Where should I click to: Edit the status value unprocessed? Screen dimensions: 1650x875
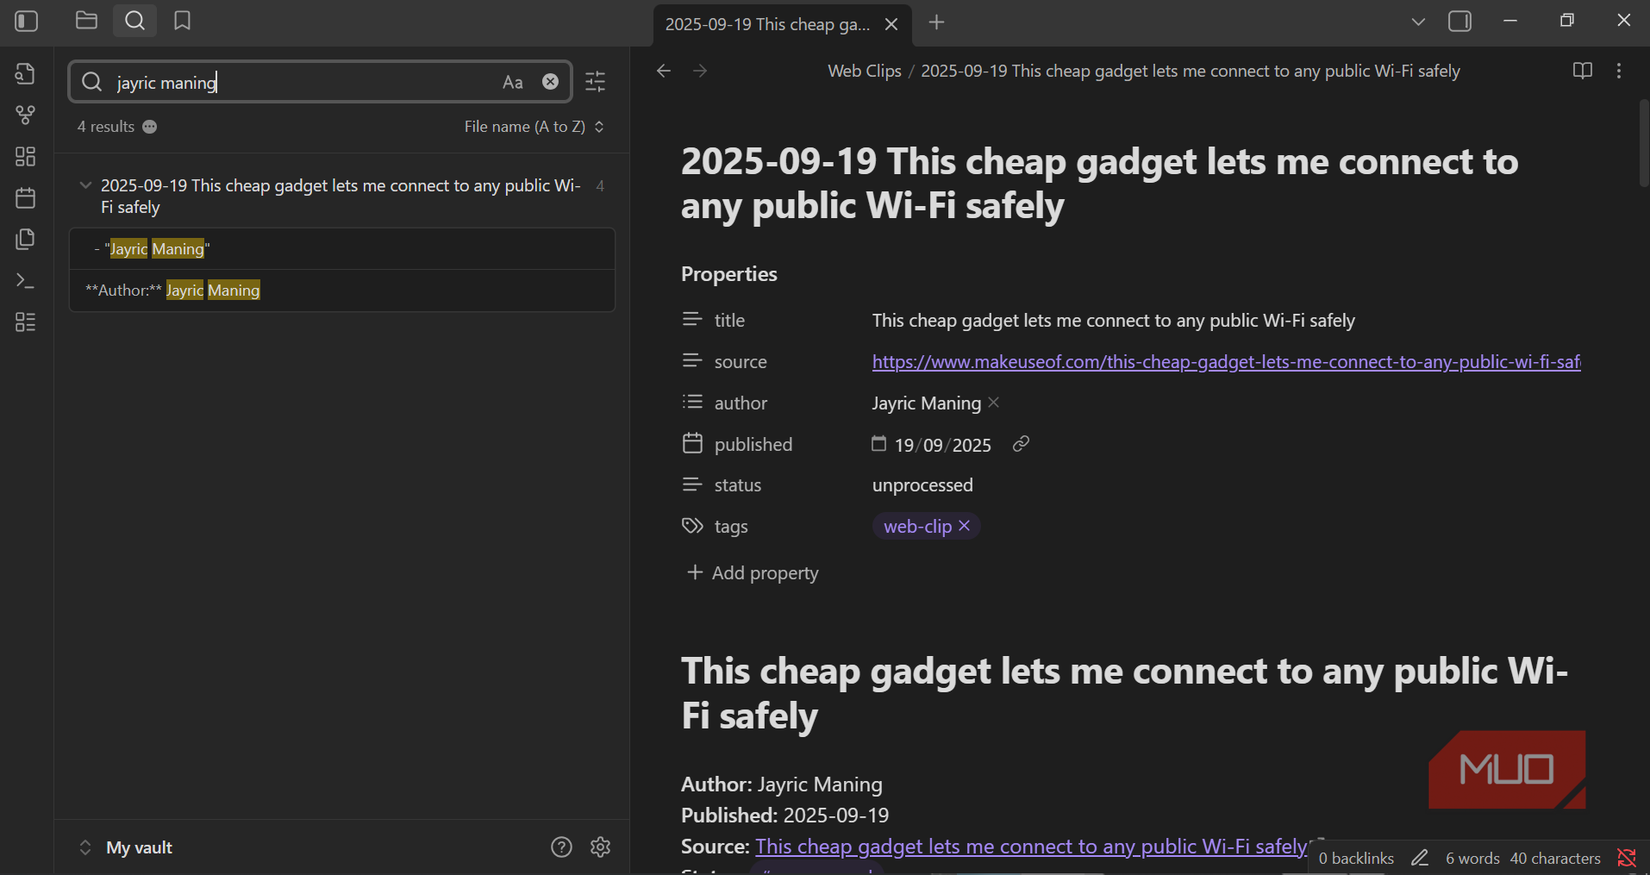tap(922, 485)
